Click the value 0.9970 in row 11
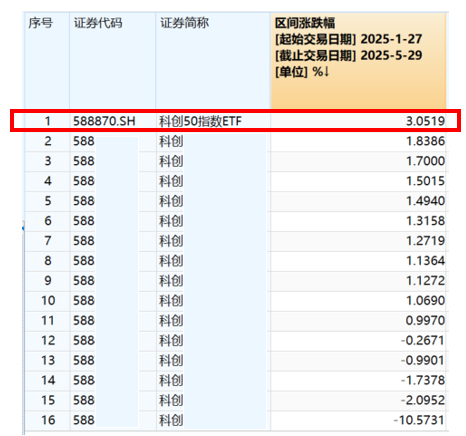This screenshot has height=436, width=466. coord(425,320)
